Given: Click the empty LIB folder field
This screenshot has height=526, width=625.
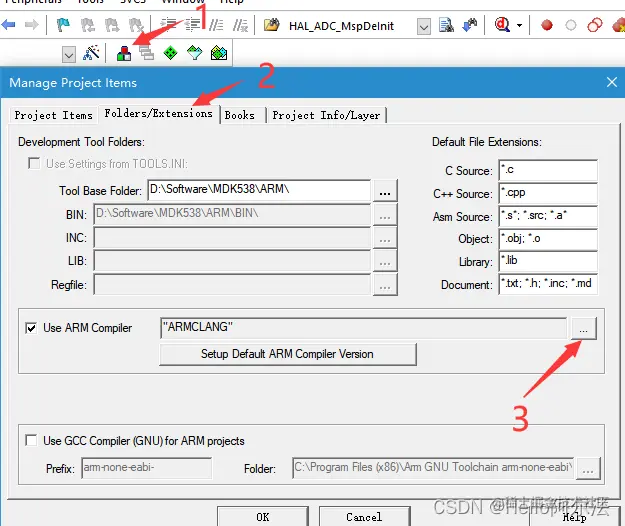Looking at the screenshot, I should coord(232,261).
